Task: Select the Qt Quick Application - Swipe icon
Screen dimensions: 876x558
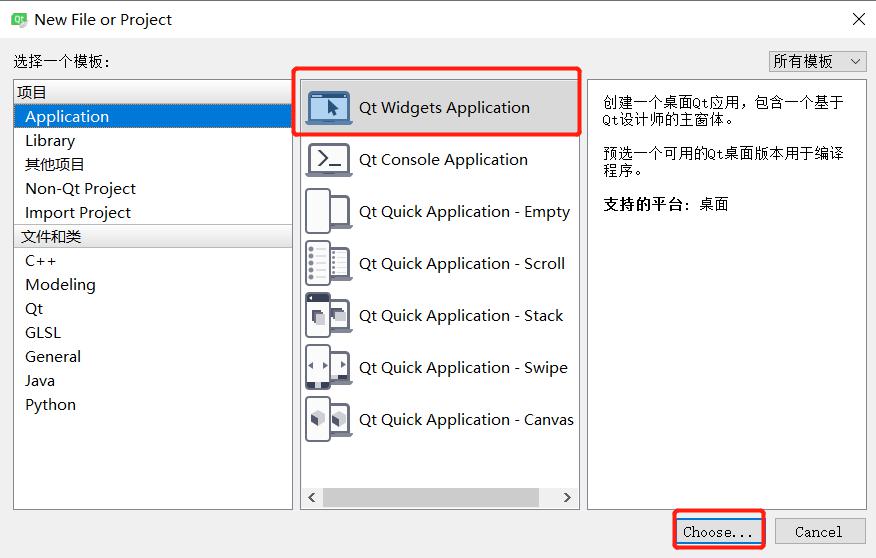Action: pos(328,367)
